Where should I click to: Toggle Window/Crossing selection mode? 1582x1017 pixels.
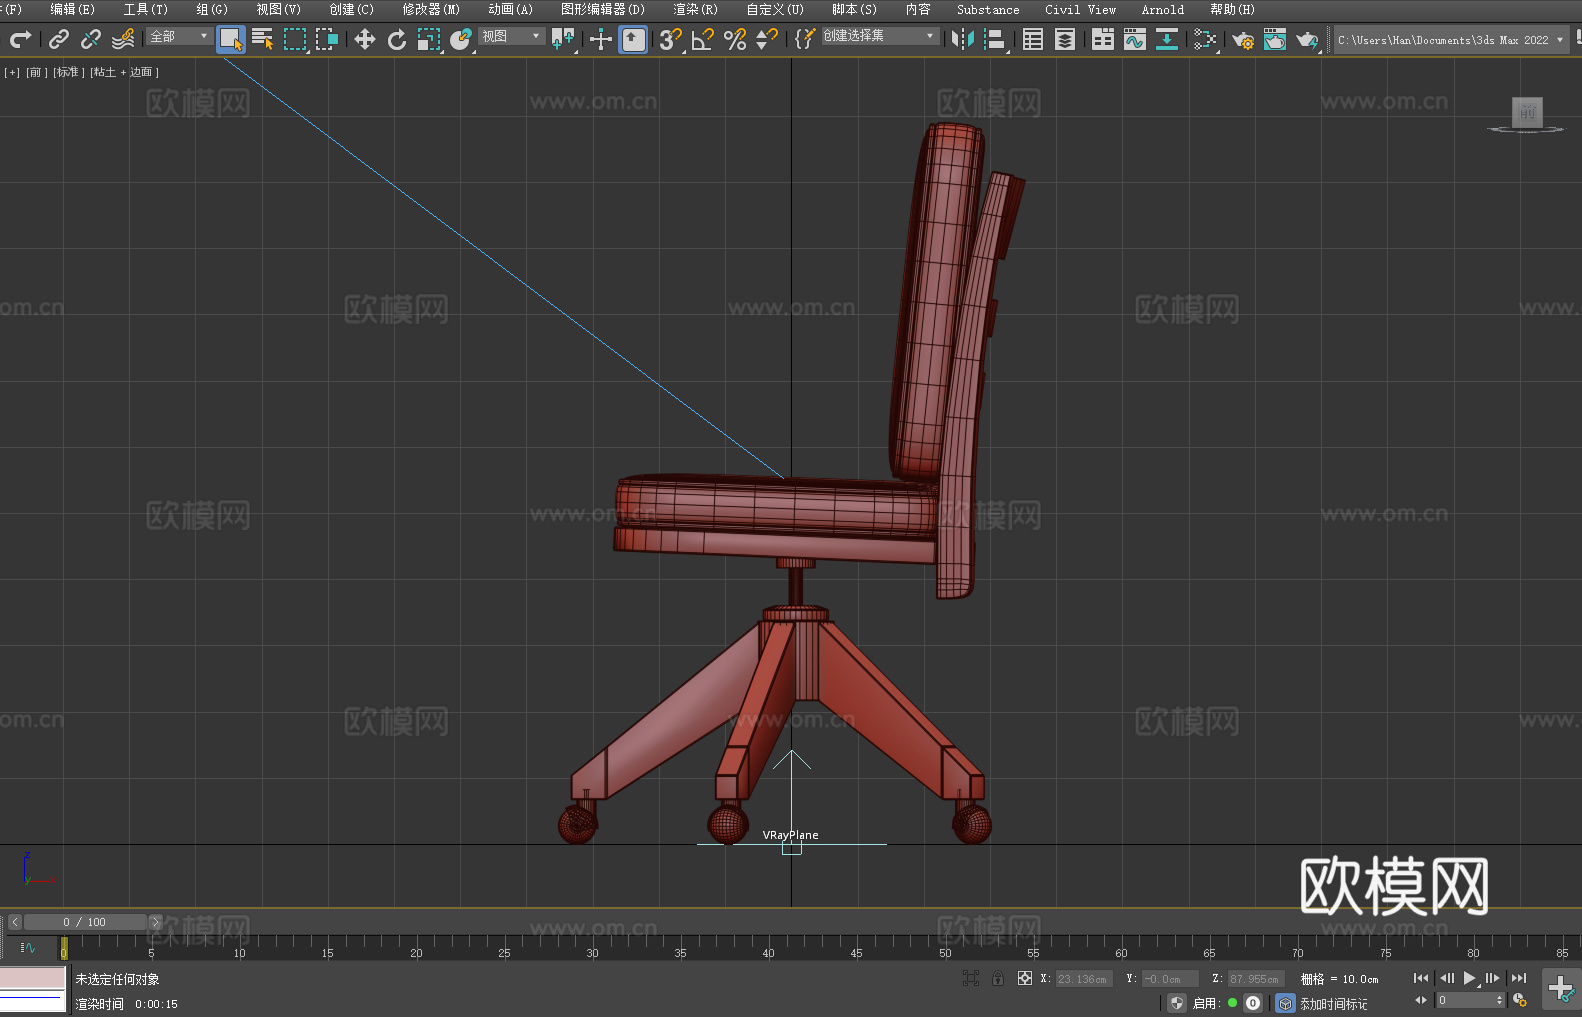(327, 39)
